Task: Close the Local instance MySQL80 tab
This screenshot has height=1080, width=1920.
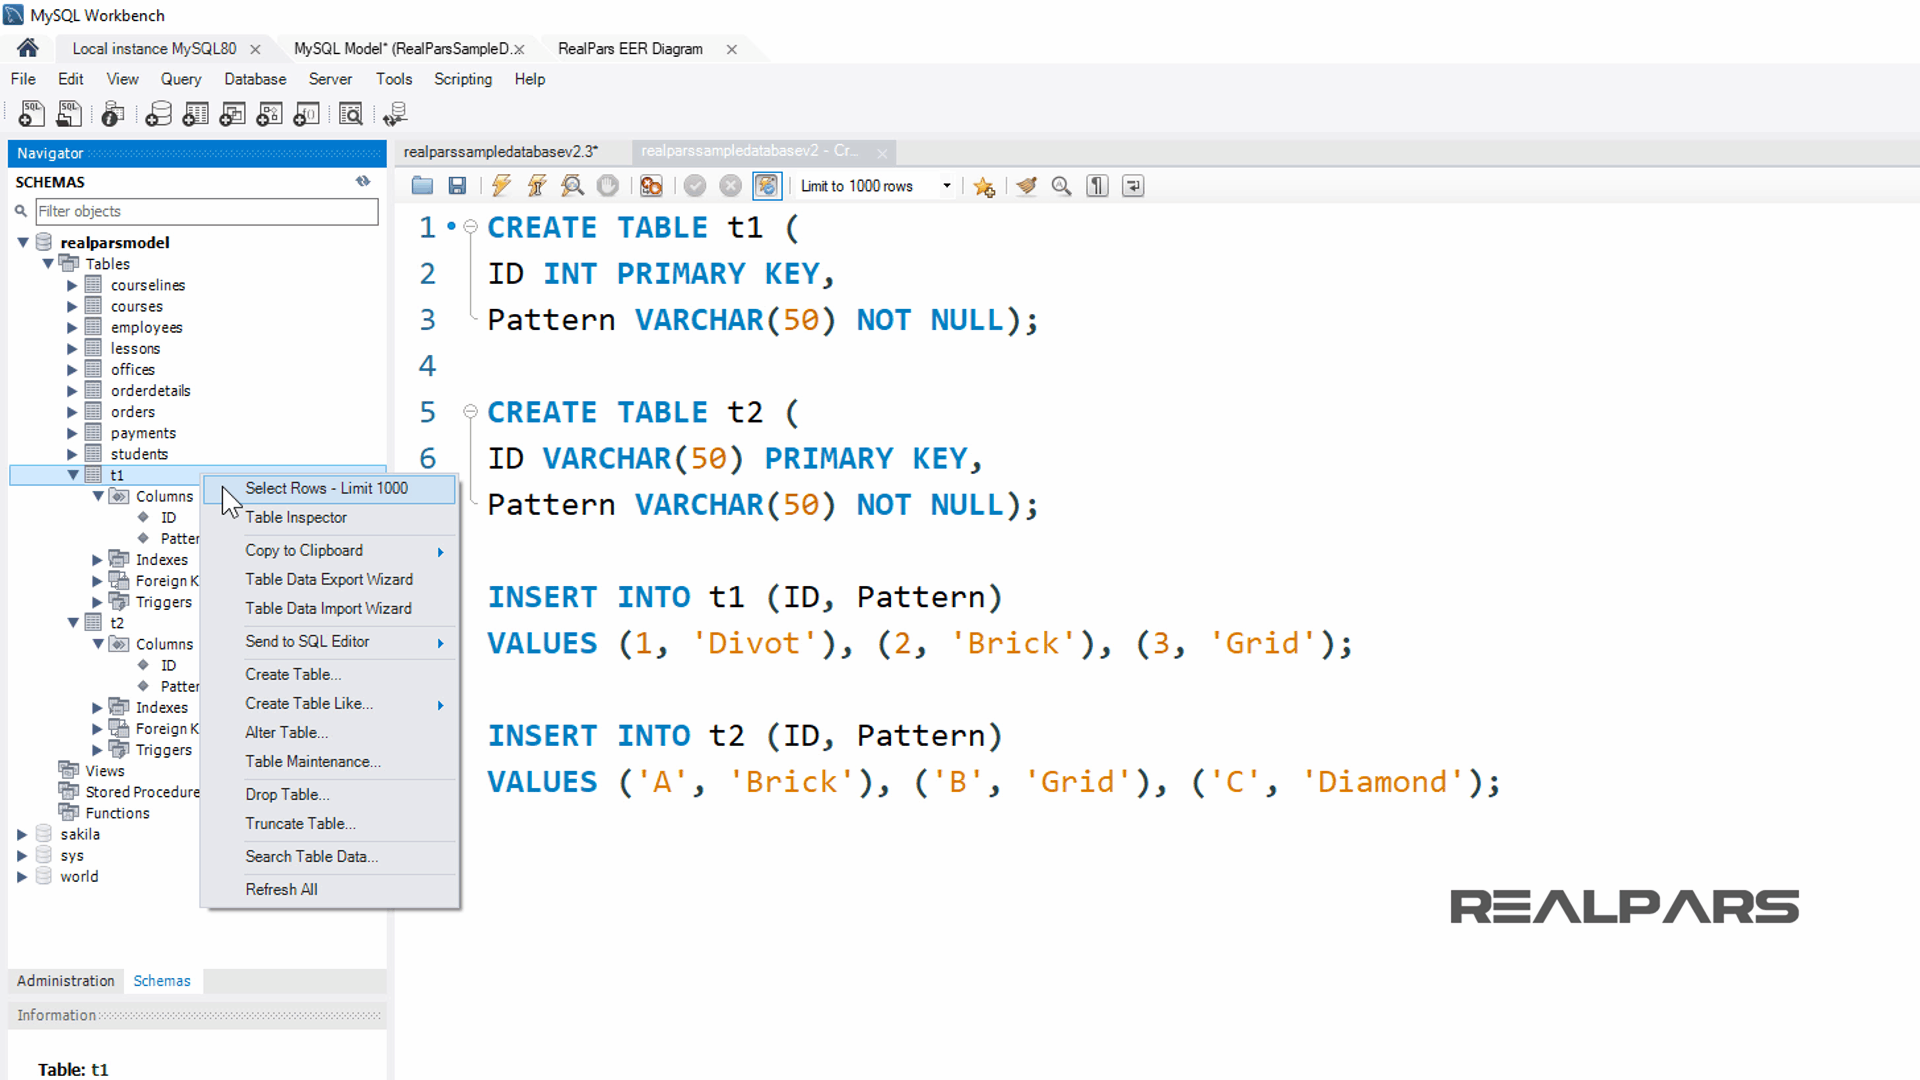Action: point(255,49)
